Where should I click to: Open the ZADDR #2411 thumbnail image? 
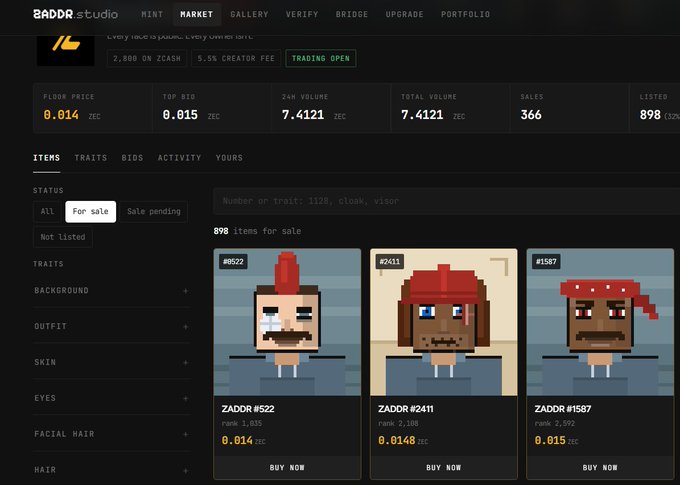click(444, 322)
